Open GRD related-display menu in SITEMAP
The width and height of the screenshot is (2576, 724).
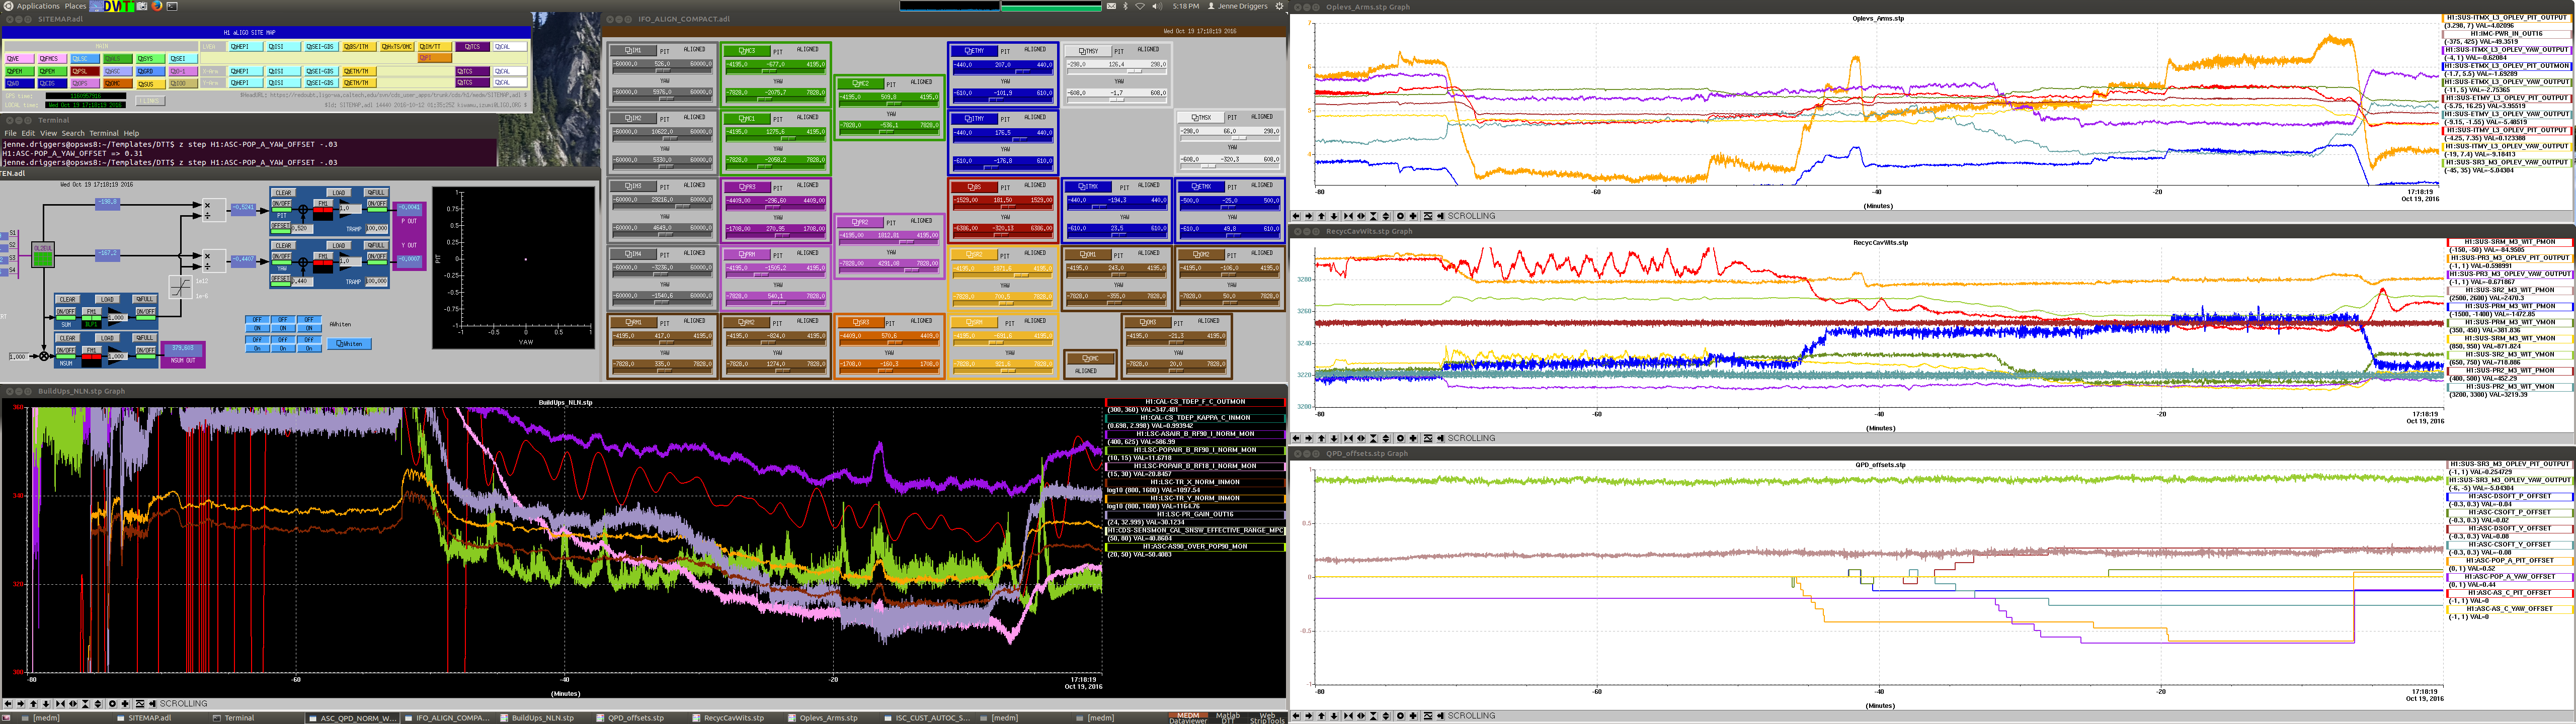pyautogui.click(x=150, y=71)
